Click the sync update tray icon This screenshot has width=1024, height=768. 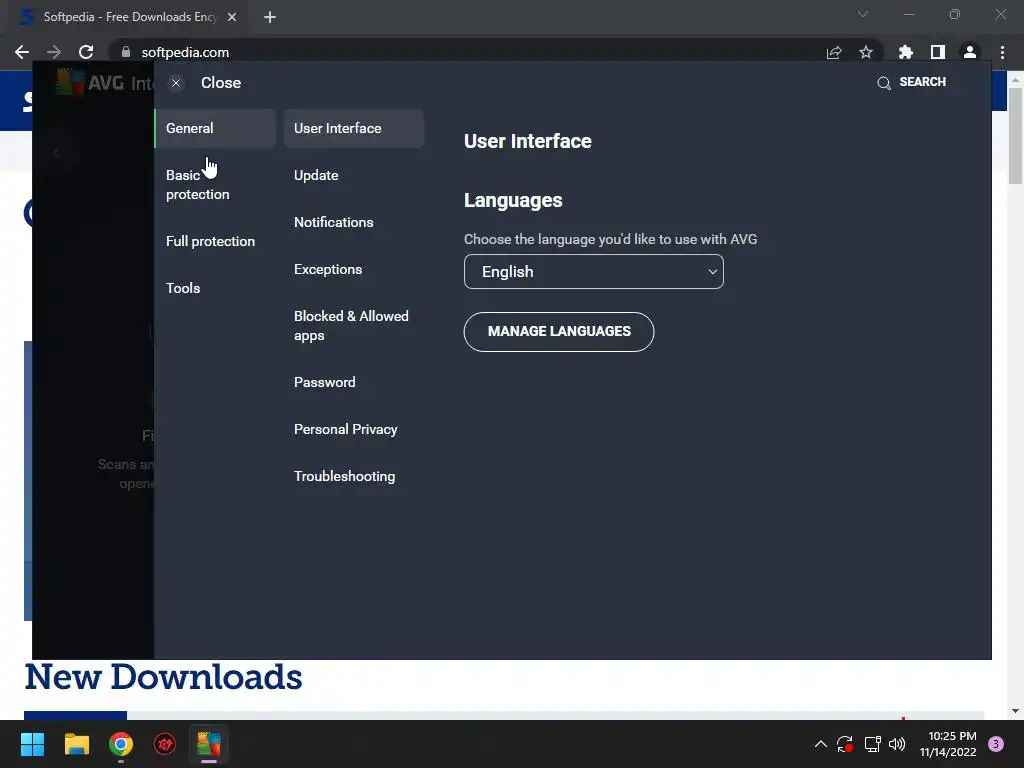click(845, 744)
